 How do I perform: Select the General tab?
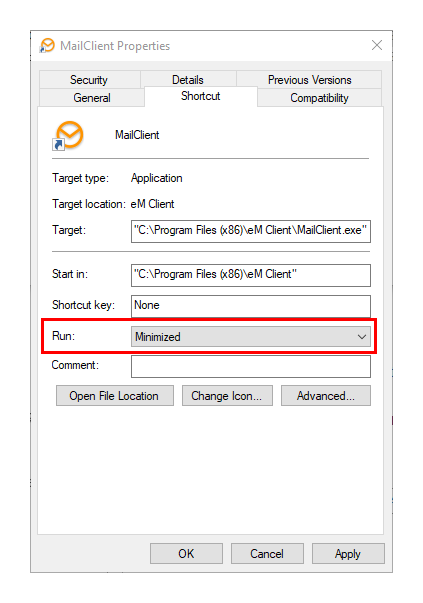tap(92, 98)
